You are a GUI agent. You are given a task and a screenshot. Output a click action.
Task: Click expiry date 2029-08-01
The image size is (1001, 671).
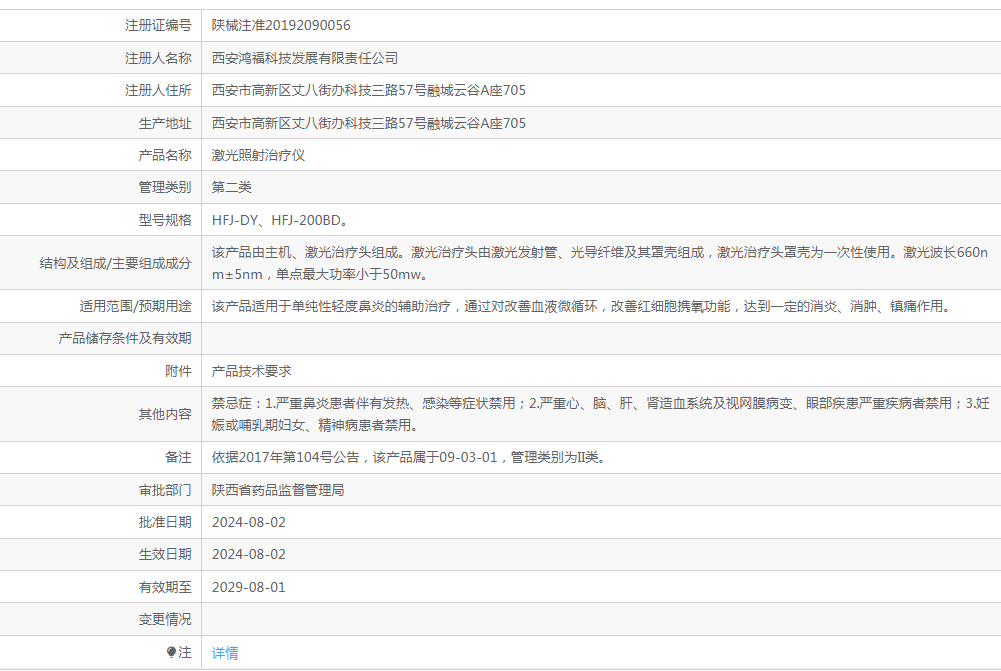(249, 587)
